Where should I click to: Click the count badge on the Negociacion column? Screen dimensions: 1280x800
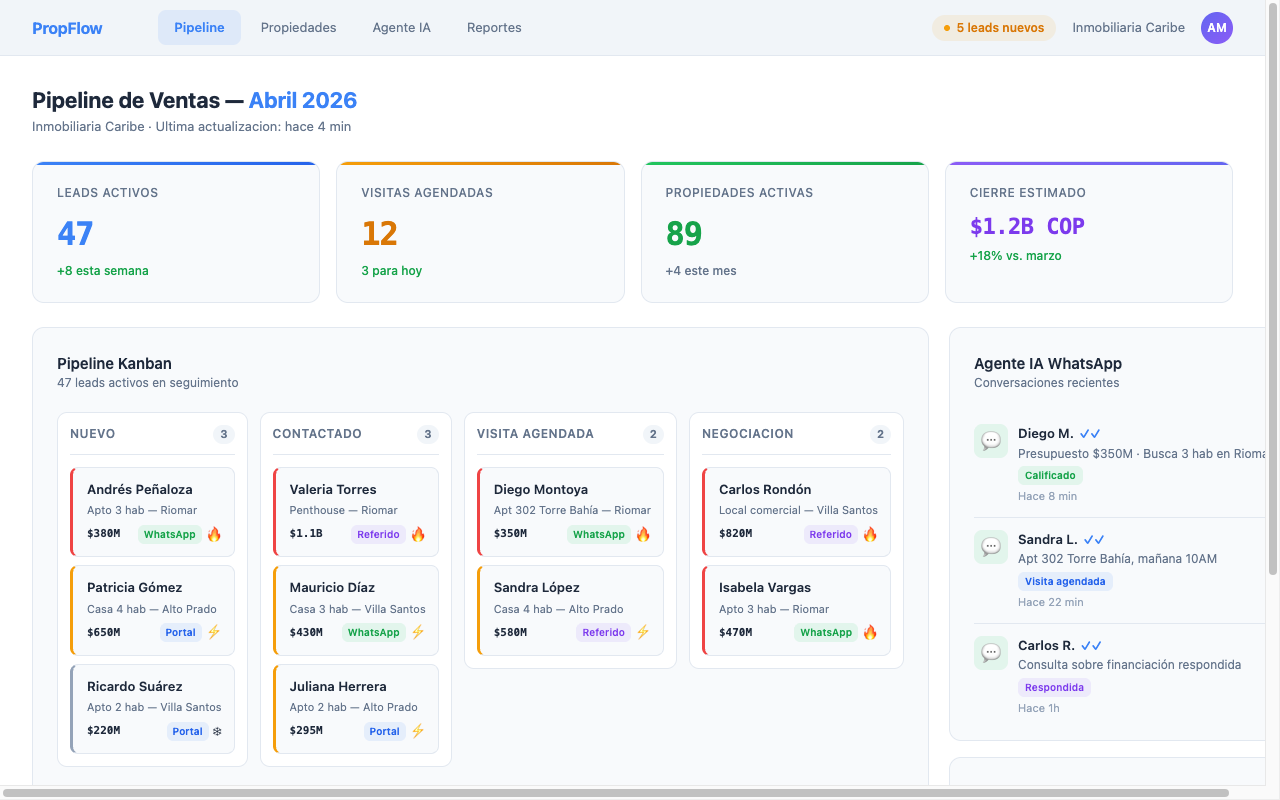[880, 434]
